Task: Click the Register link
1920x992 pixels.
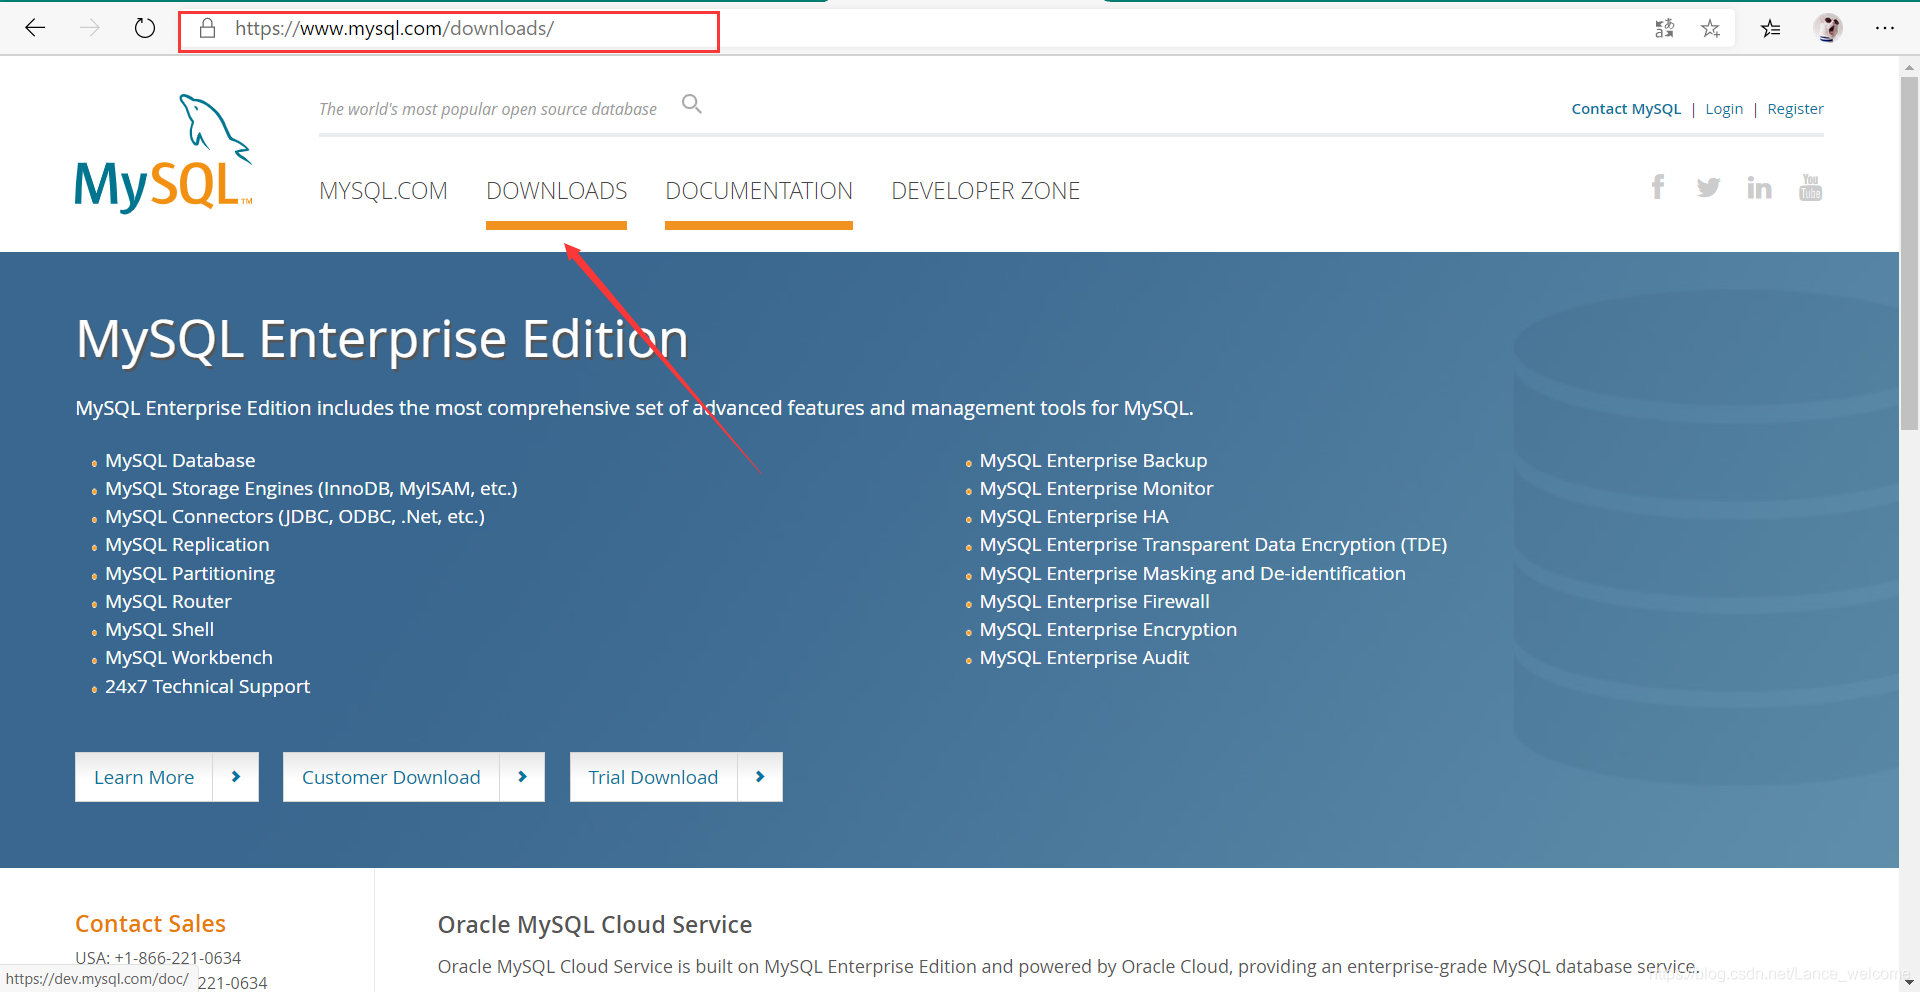Action: pos(1795,109)
